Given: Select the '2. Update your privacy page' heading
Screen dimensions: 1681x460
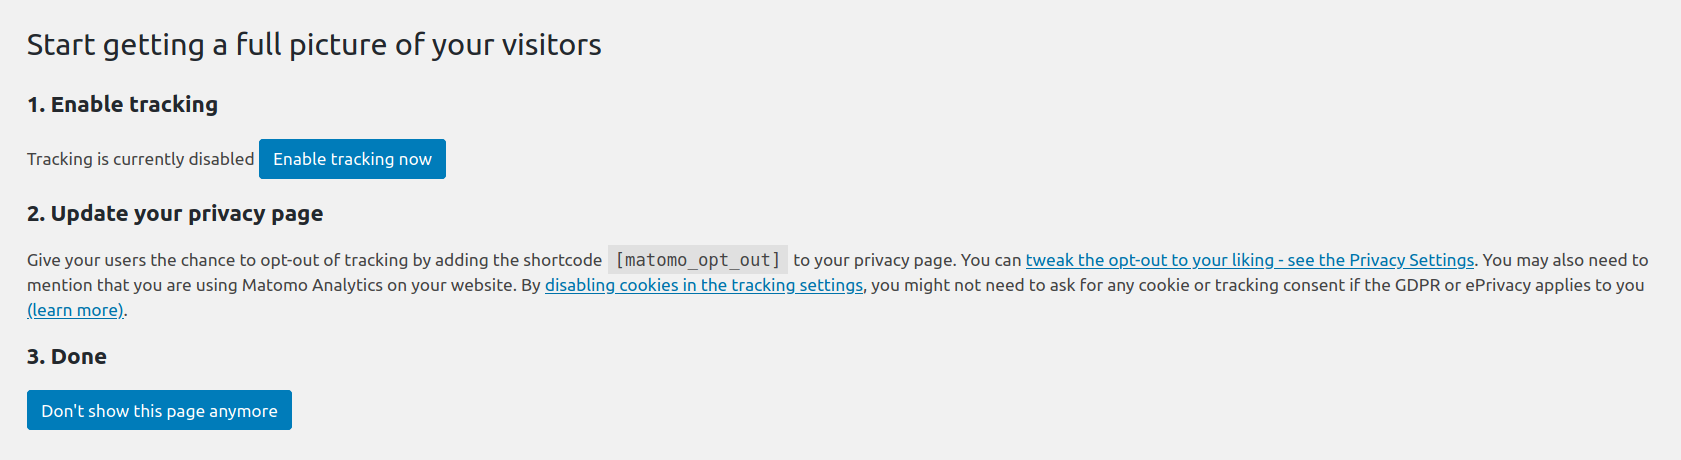Looking at the screenshot, I should pos(175,213).
